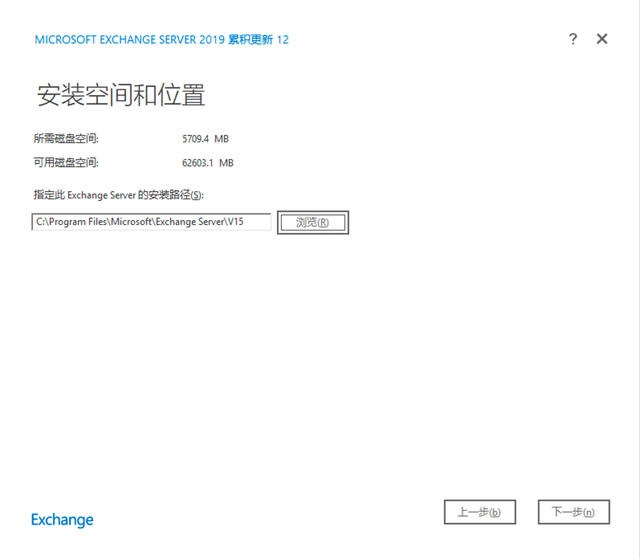Close the Exchange setup window
The height and width of the screenshot is (559, 640).
602,39
